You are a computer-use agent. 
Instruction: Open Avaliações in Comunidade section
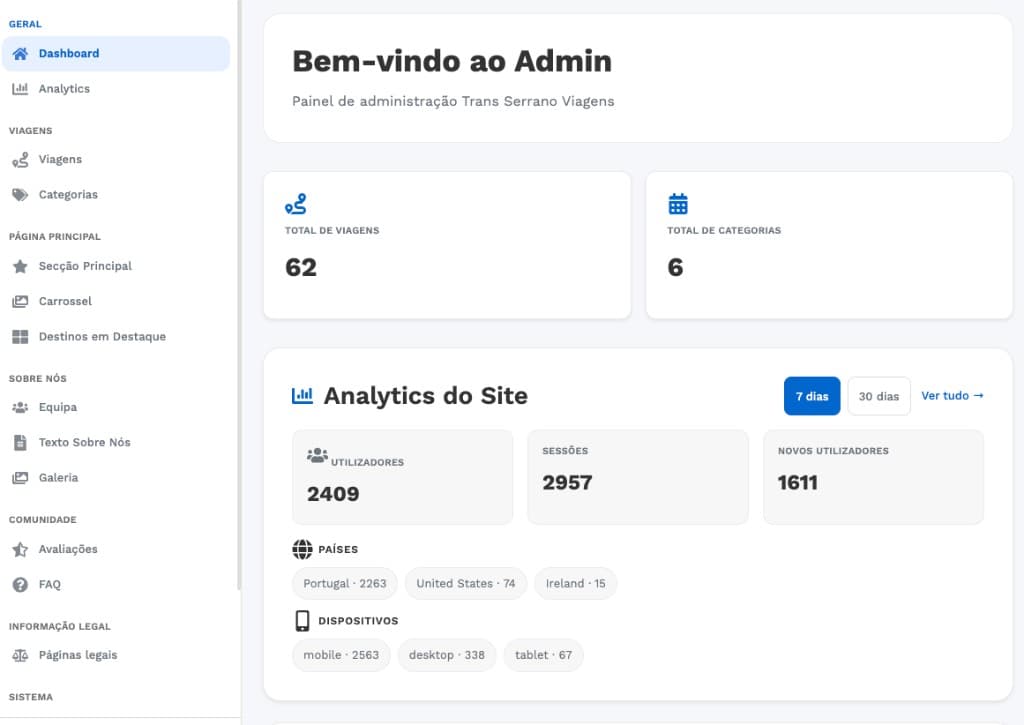click(x=116, y=549)
